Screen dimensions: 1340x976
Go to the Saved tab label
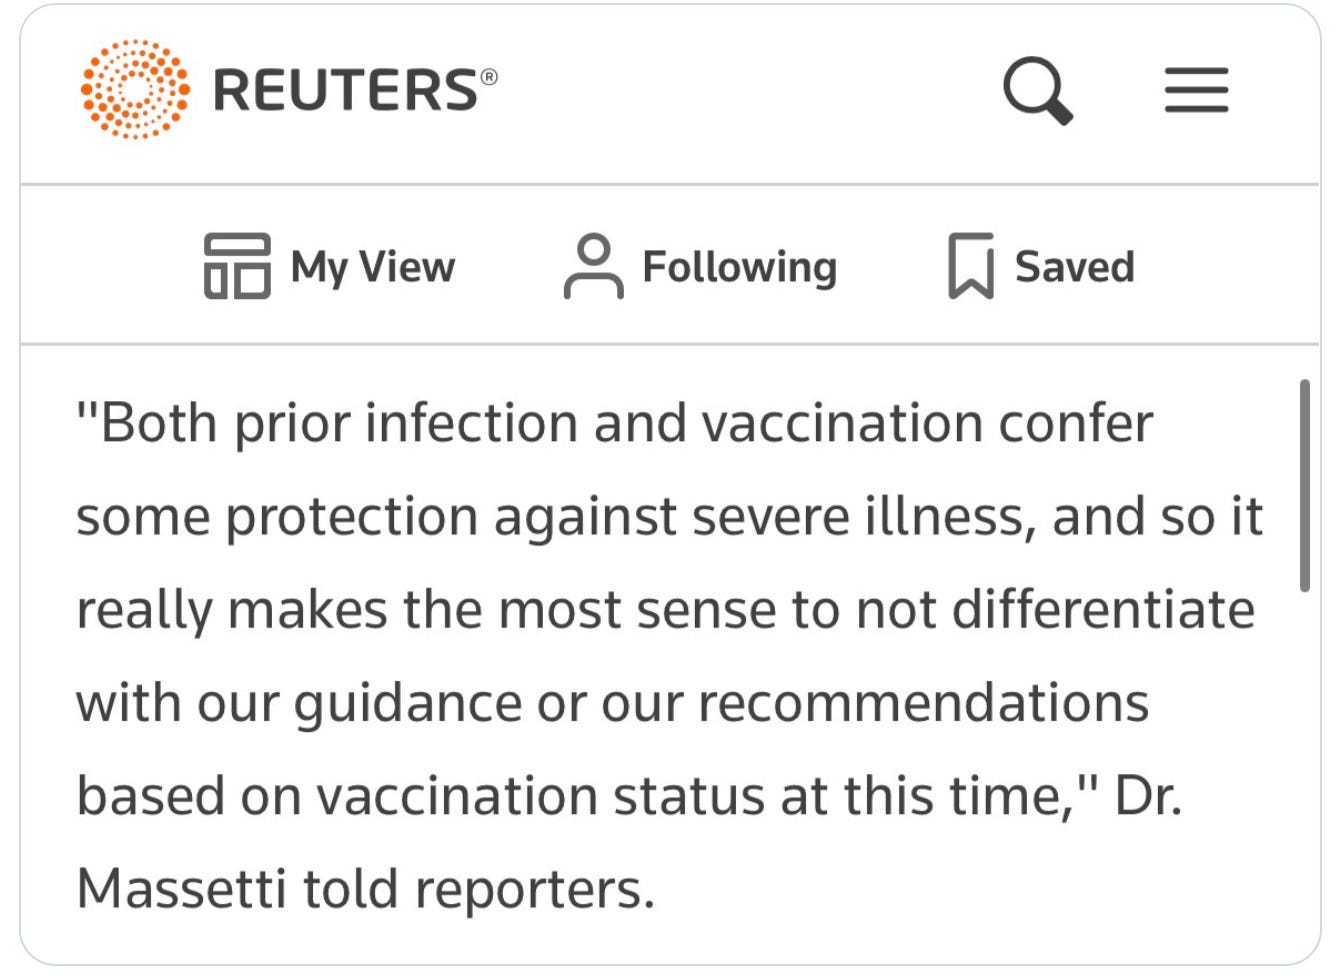[x=1074, y=267]
